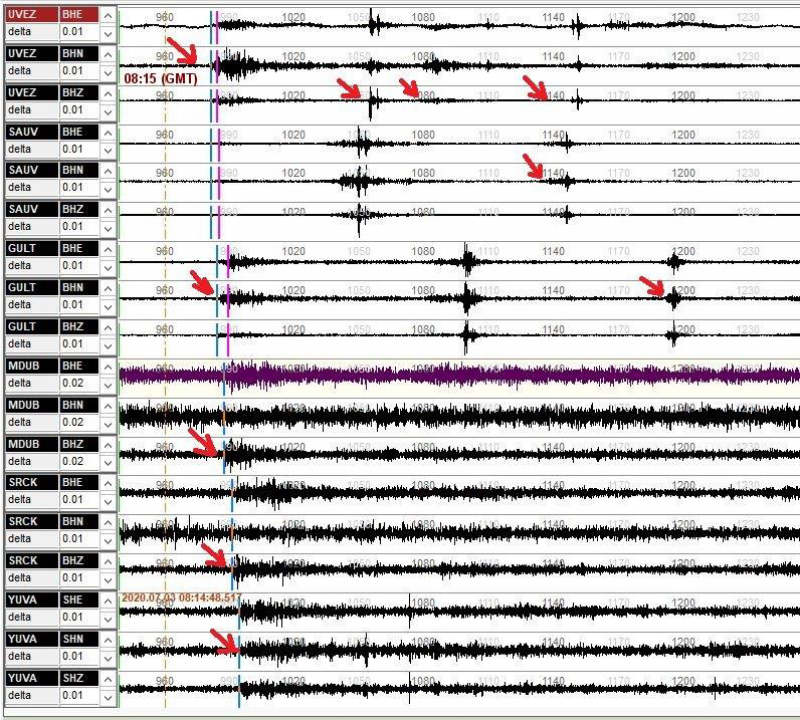Click down arrow beside MDUB BHZ delta
The image size is (800, 720).
point(108,463)
